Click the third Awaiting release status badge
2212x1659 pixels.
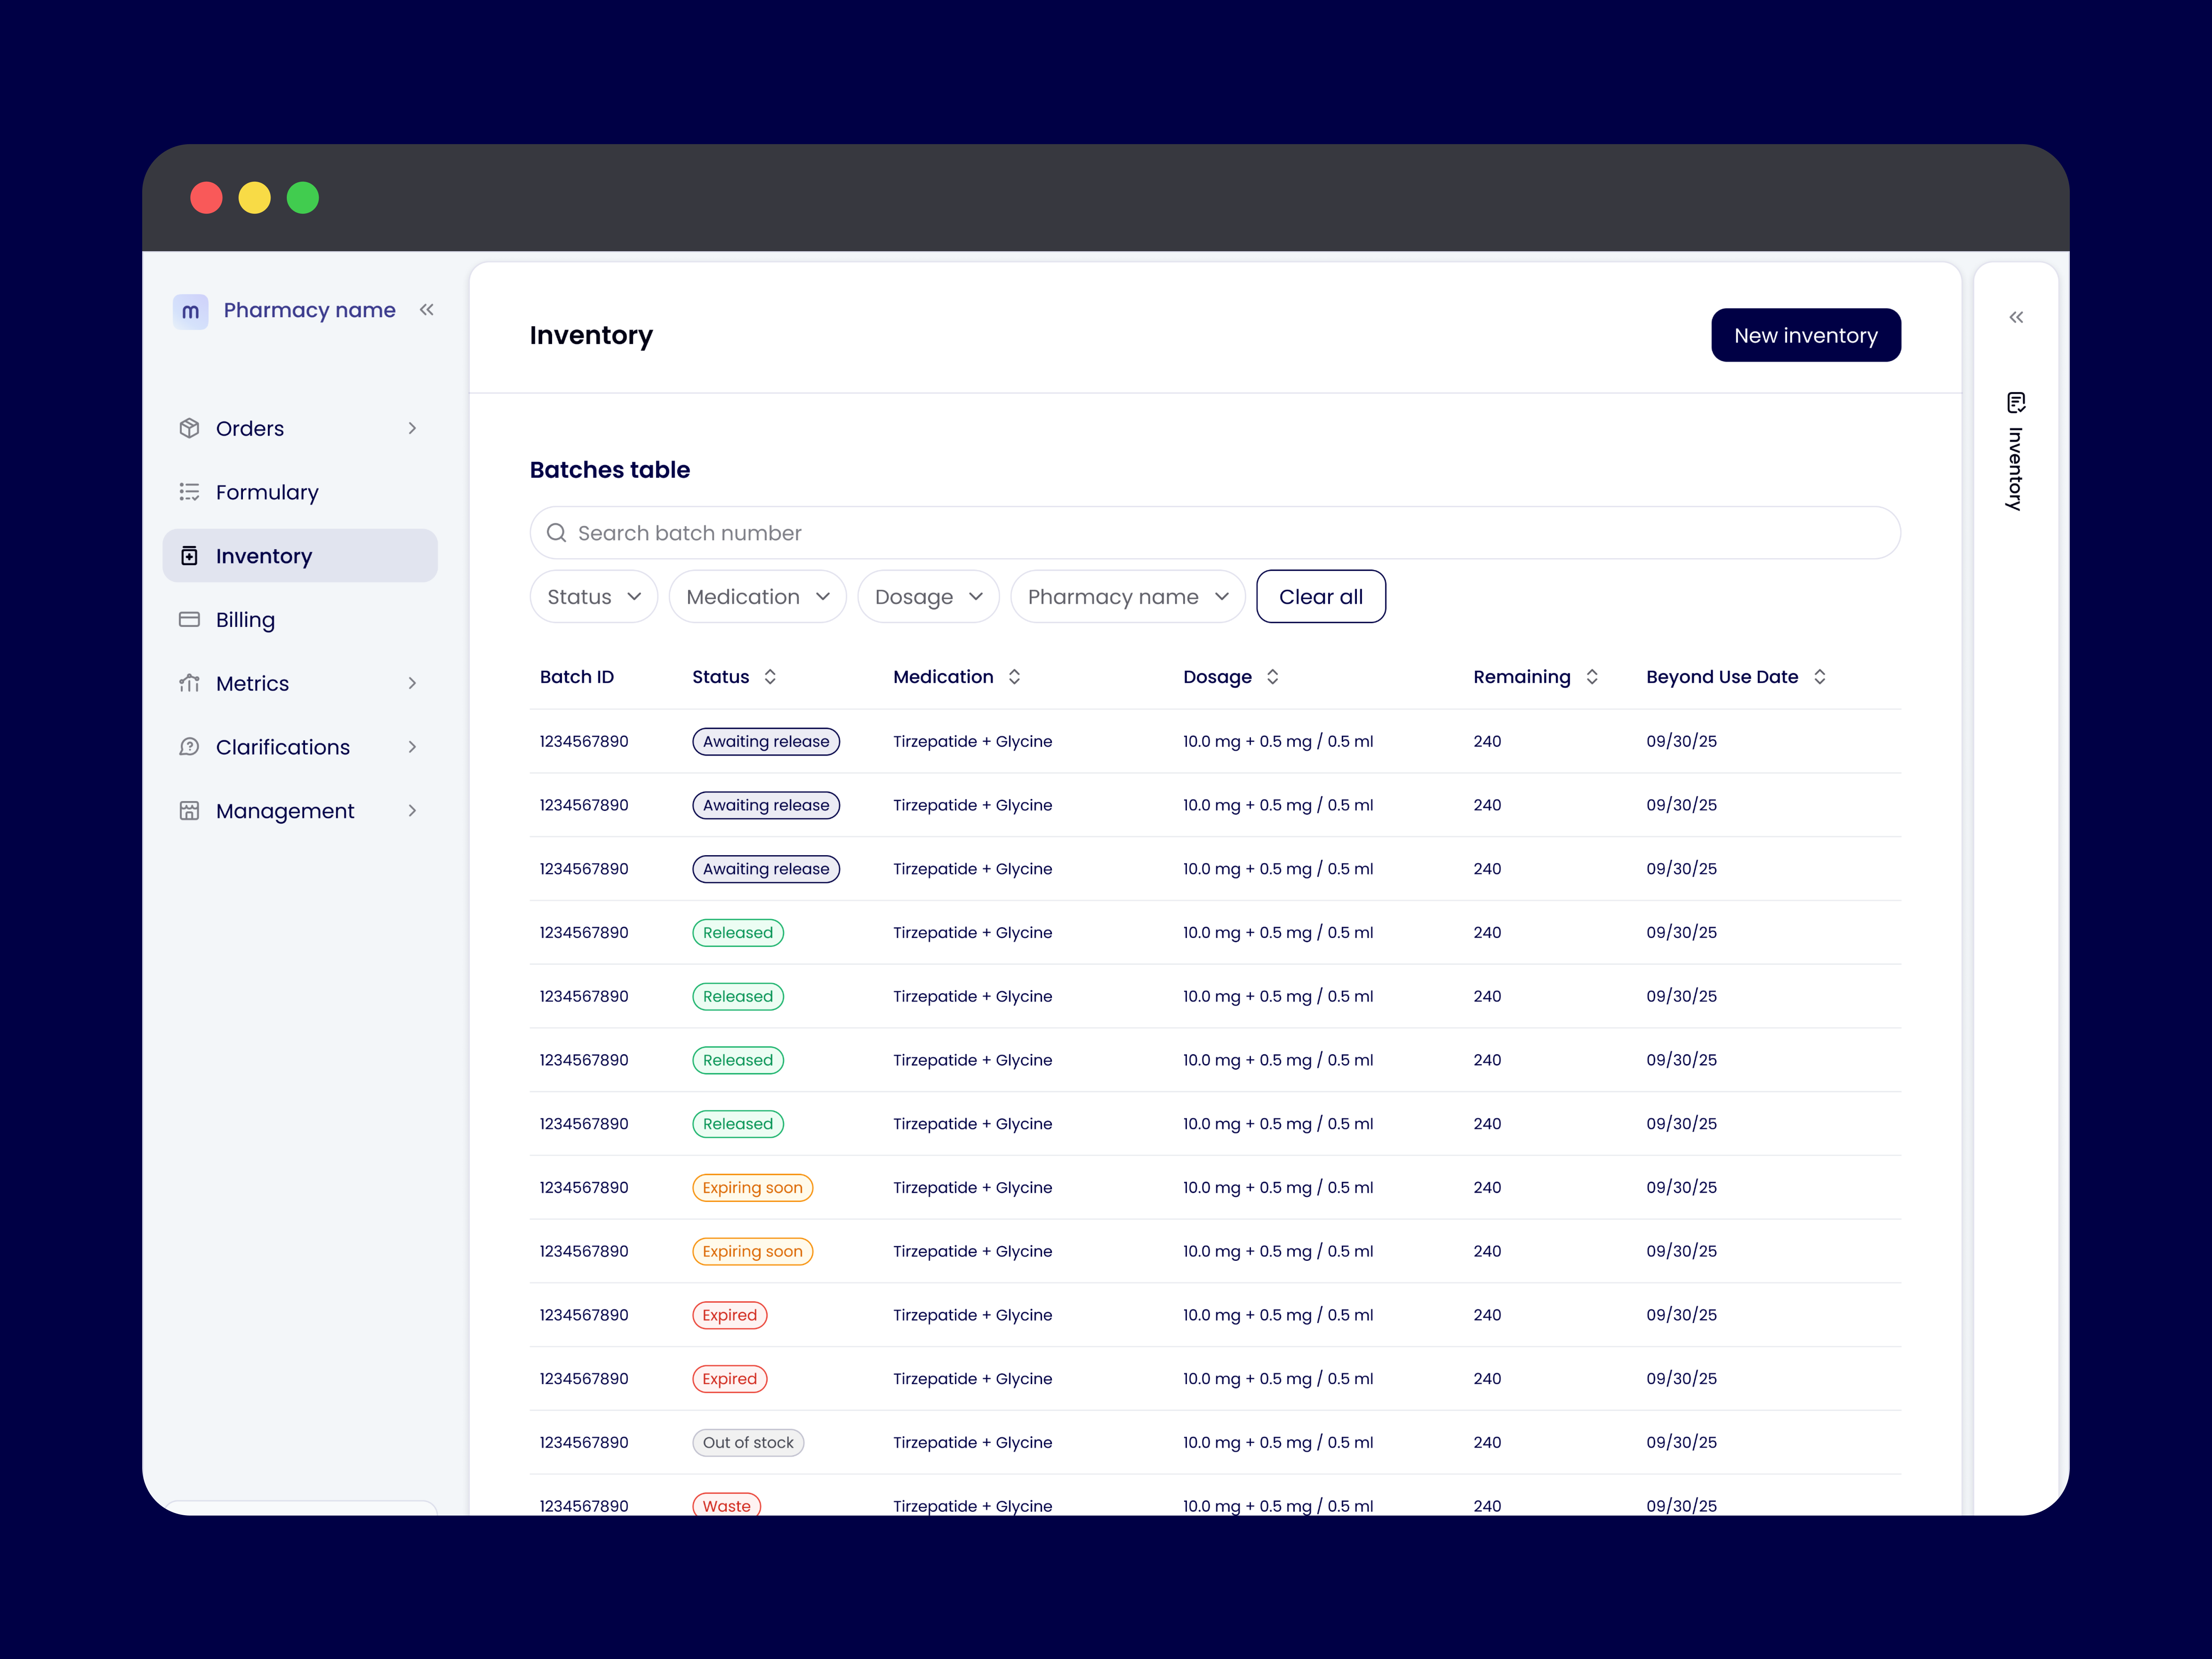pyautogui.click(x=766, y=869)
